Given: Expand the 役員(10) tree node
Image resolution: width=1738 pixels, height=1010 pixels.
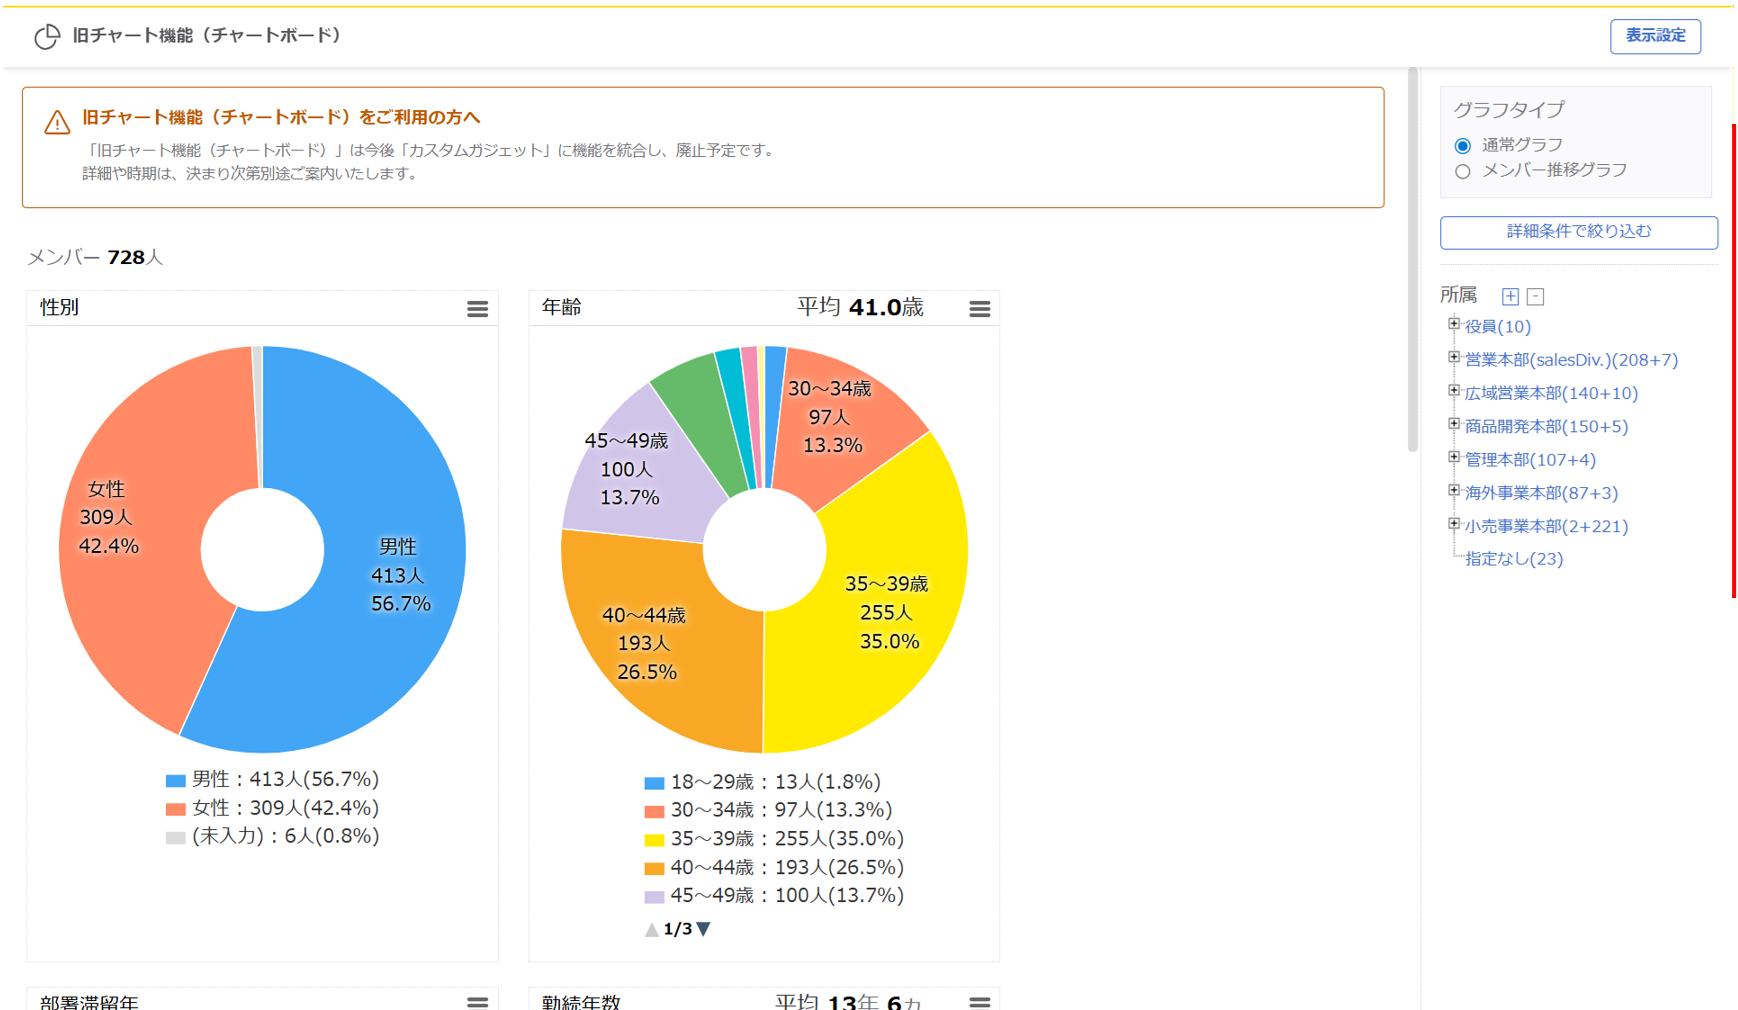Looking at the screenshot, I should click(1454, 324).
